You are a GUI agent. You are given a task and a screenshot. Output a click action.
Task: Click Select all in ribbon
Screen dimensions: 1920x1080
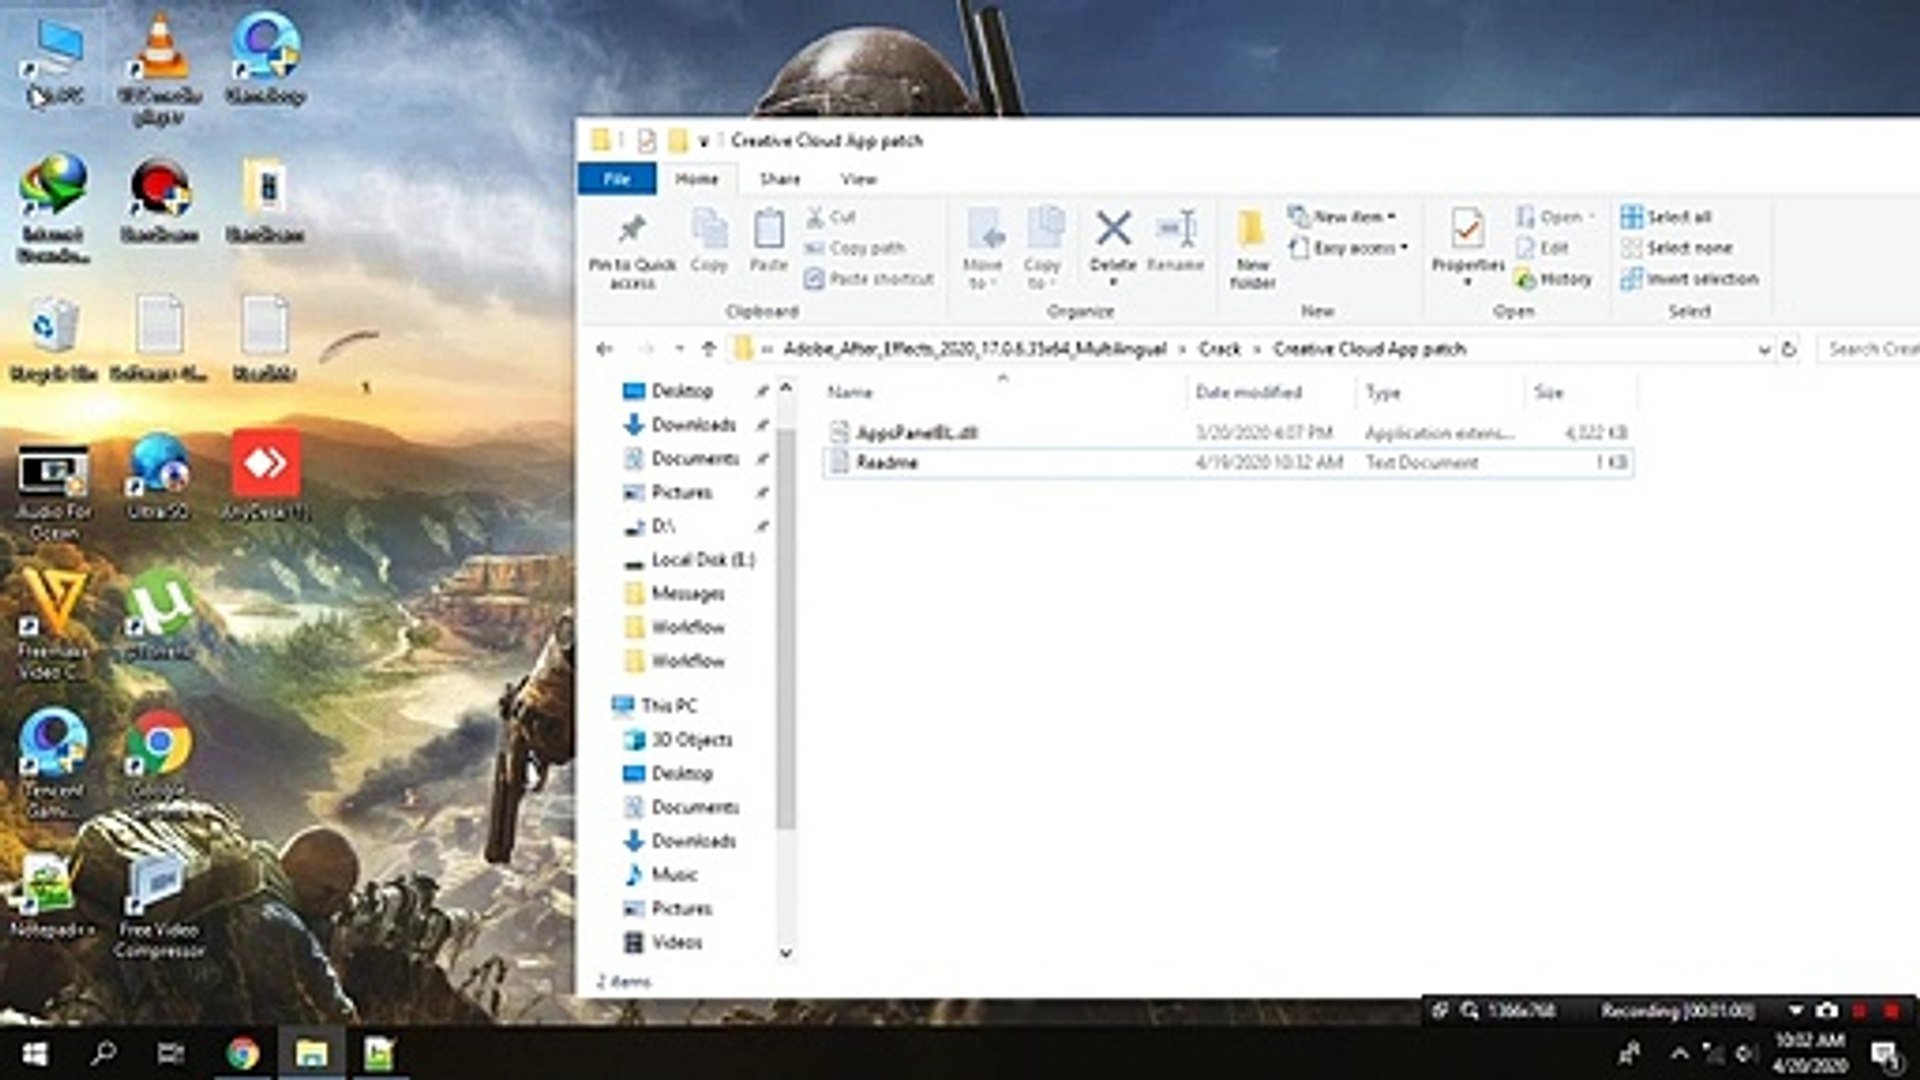[x=1666, y=216]
